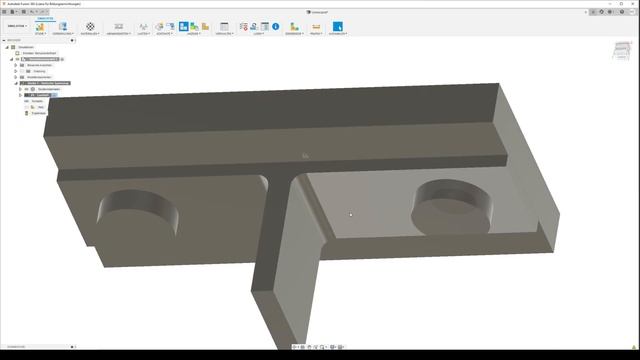Click the Vereinfachen (simplify) toolbar icon

(x=63, y=27)
